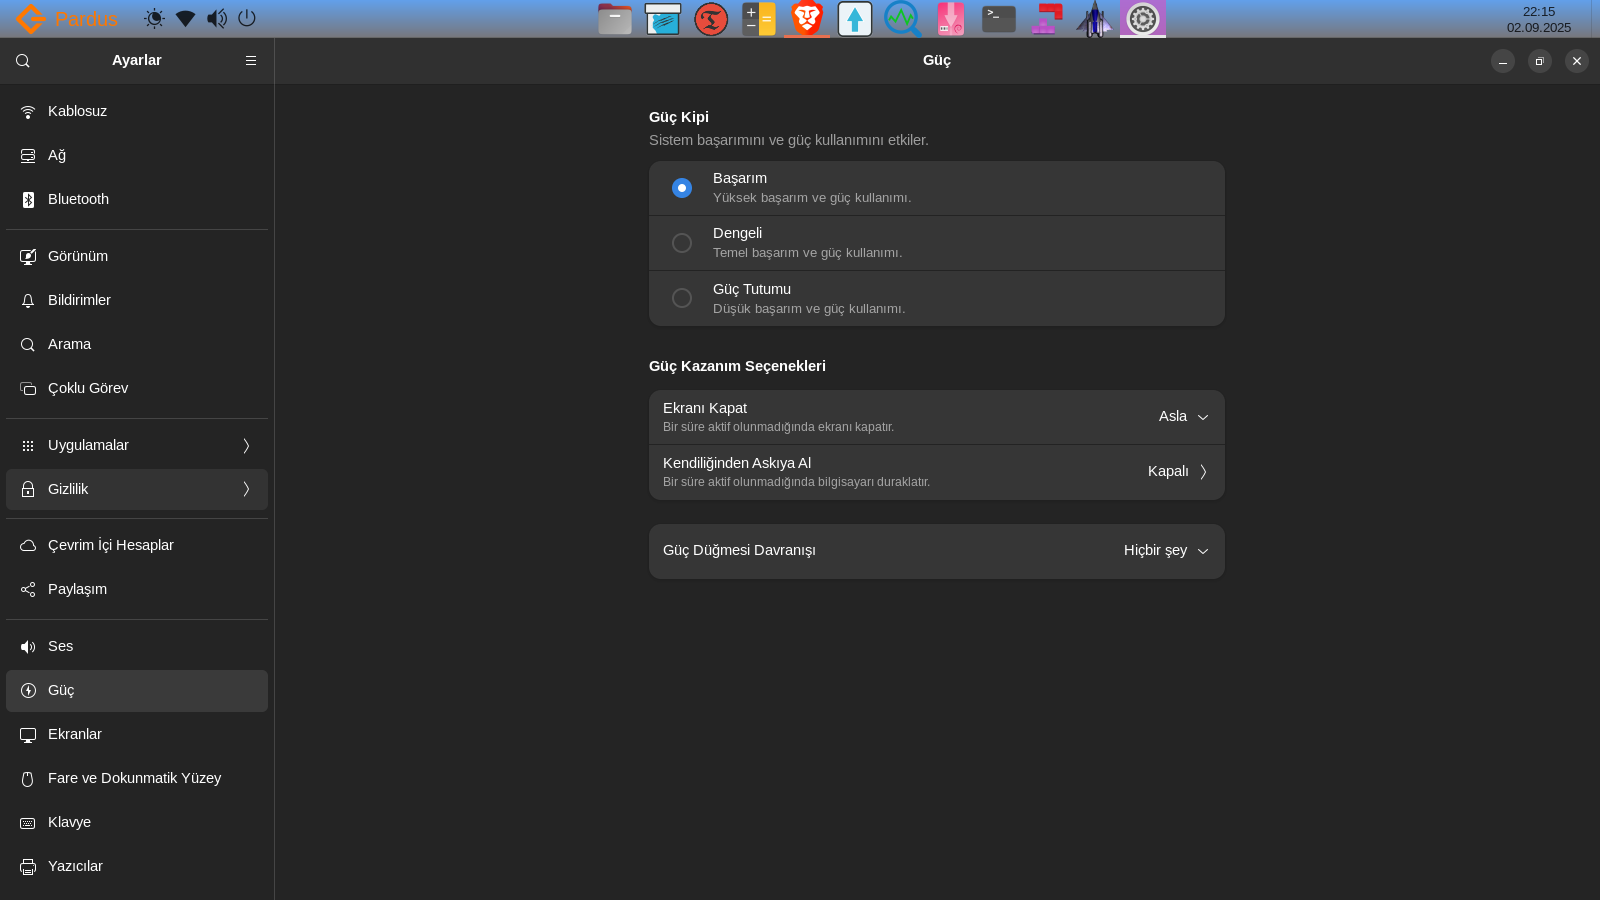
Task: Select the Güç Tutumu power mode
Action: click(682, 298)
